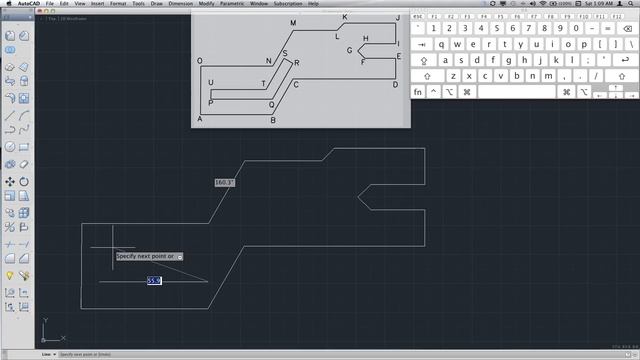
Task: Select the Move tool with four arrows
Action: (x=10, y=182)
